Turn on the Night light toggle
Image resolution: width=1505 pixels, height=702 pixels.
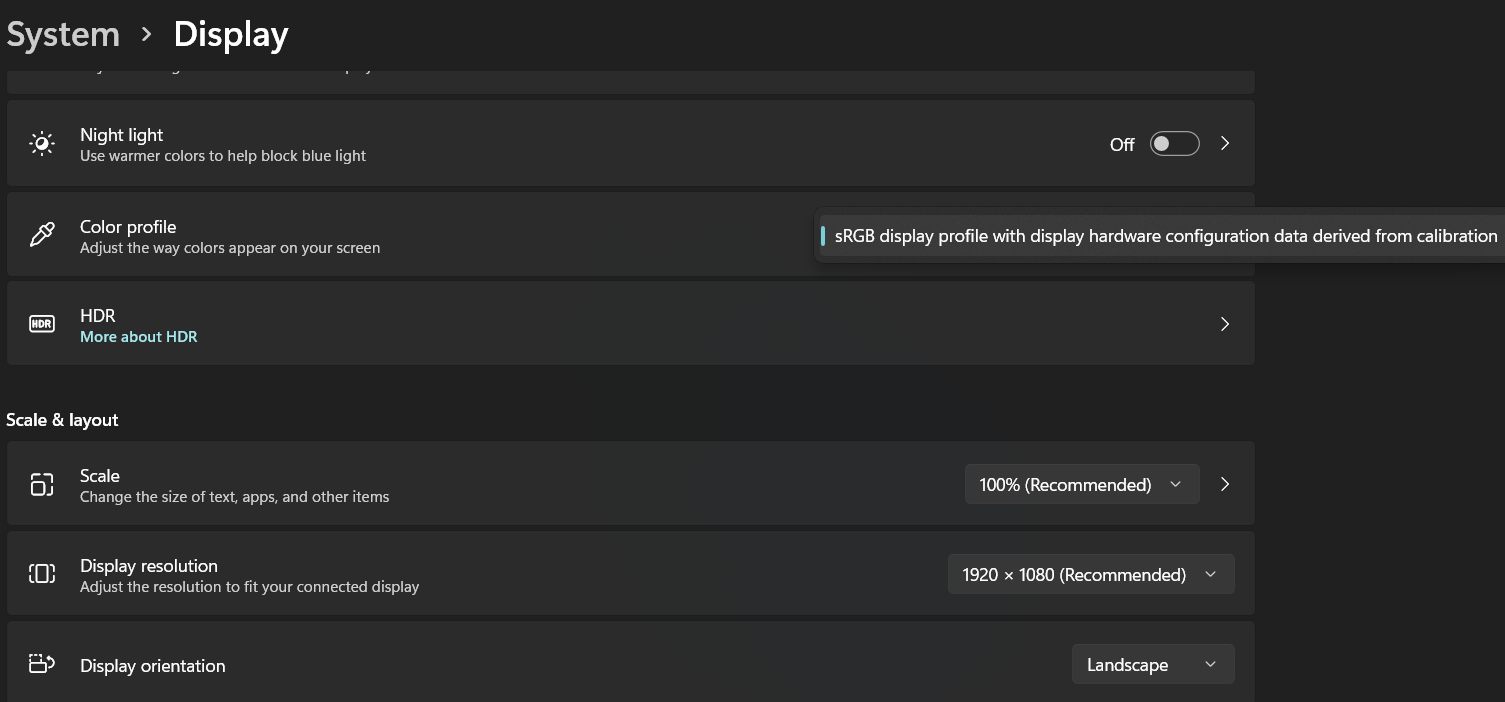click(x=1174, y=144)
